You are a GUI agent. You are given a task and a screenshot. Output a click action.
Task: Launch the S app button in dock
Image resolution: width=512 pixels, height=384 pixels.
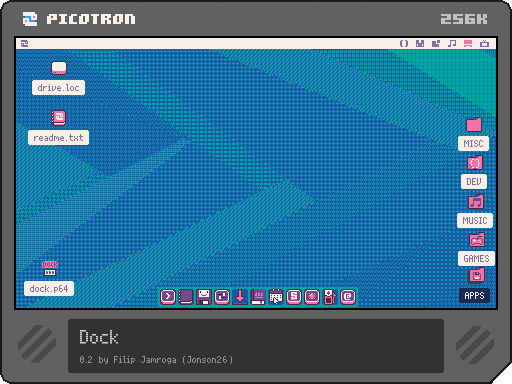pos(294,297)
